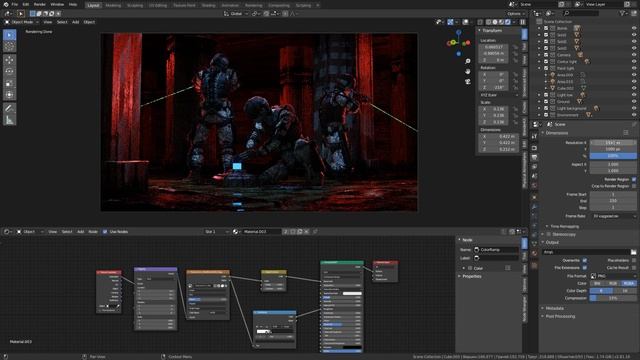The width and height of the screenshot is (640, 360).
Task: Select the Scale tool
Action: (9, 83)
